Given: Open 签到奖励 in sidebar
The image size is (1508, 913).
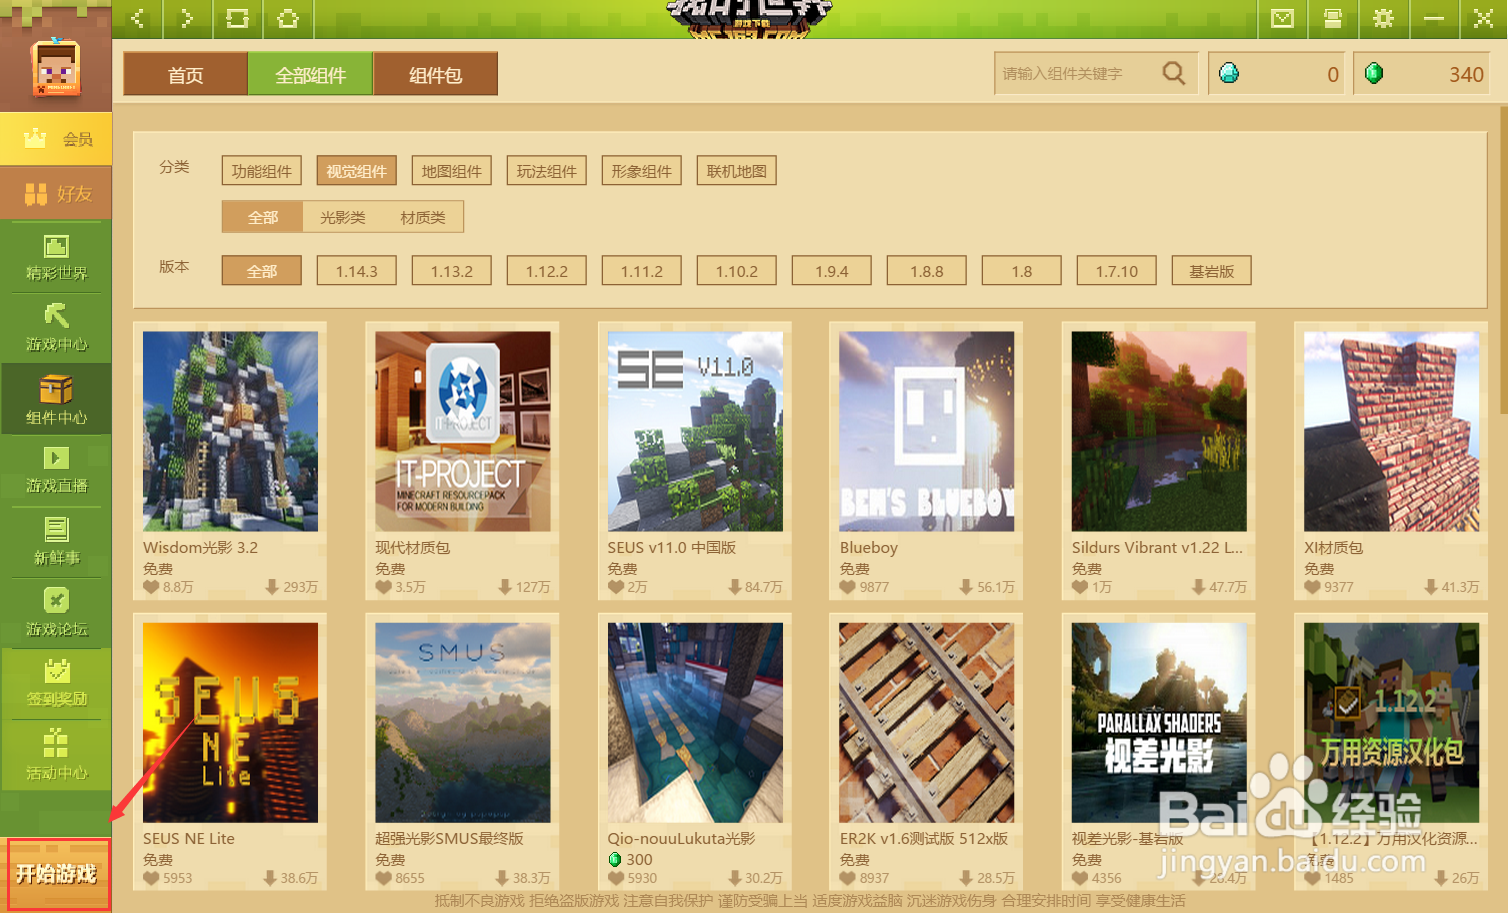Looking at the screenshot, I should tap(56, 684).
